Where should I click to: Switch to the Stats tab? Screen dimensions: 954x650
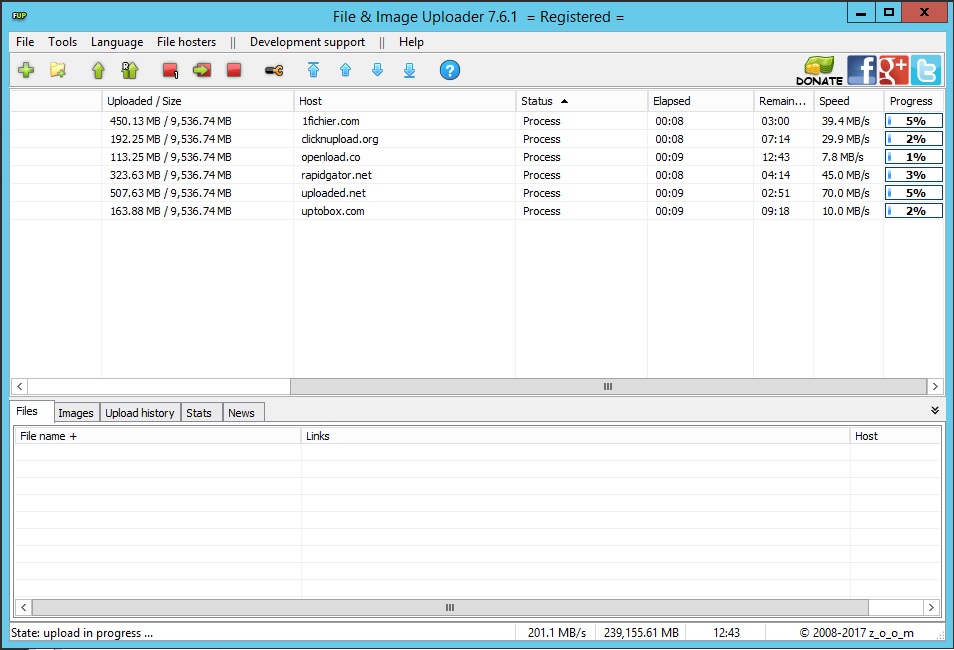point(199,413)
